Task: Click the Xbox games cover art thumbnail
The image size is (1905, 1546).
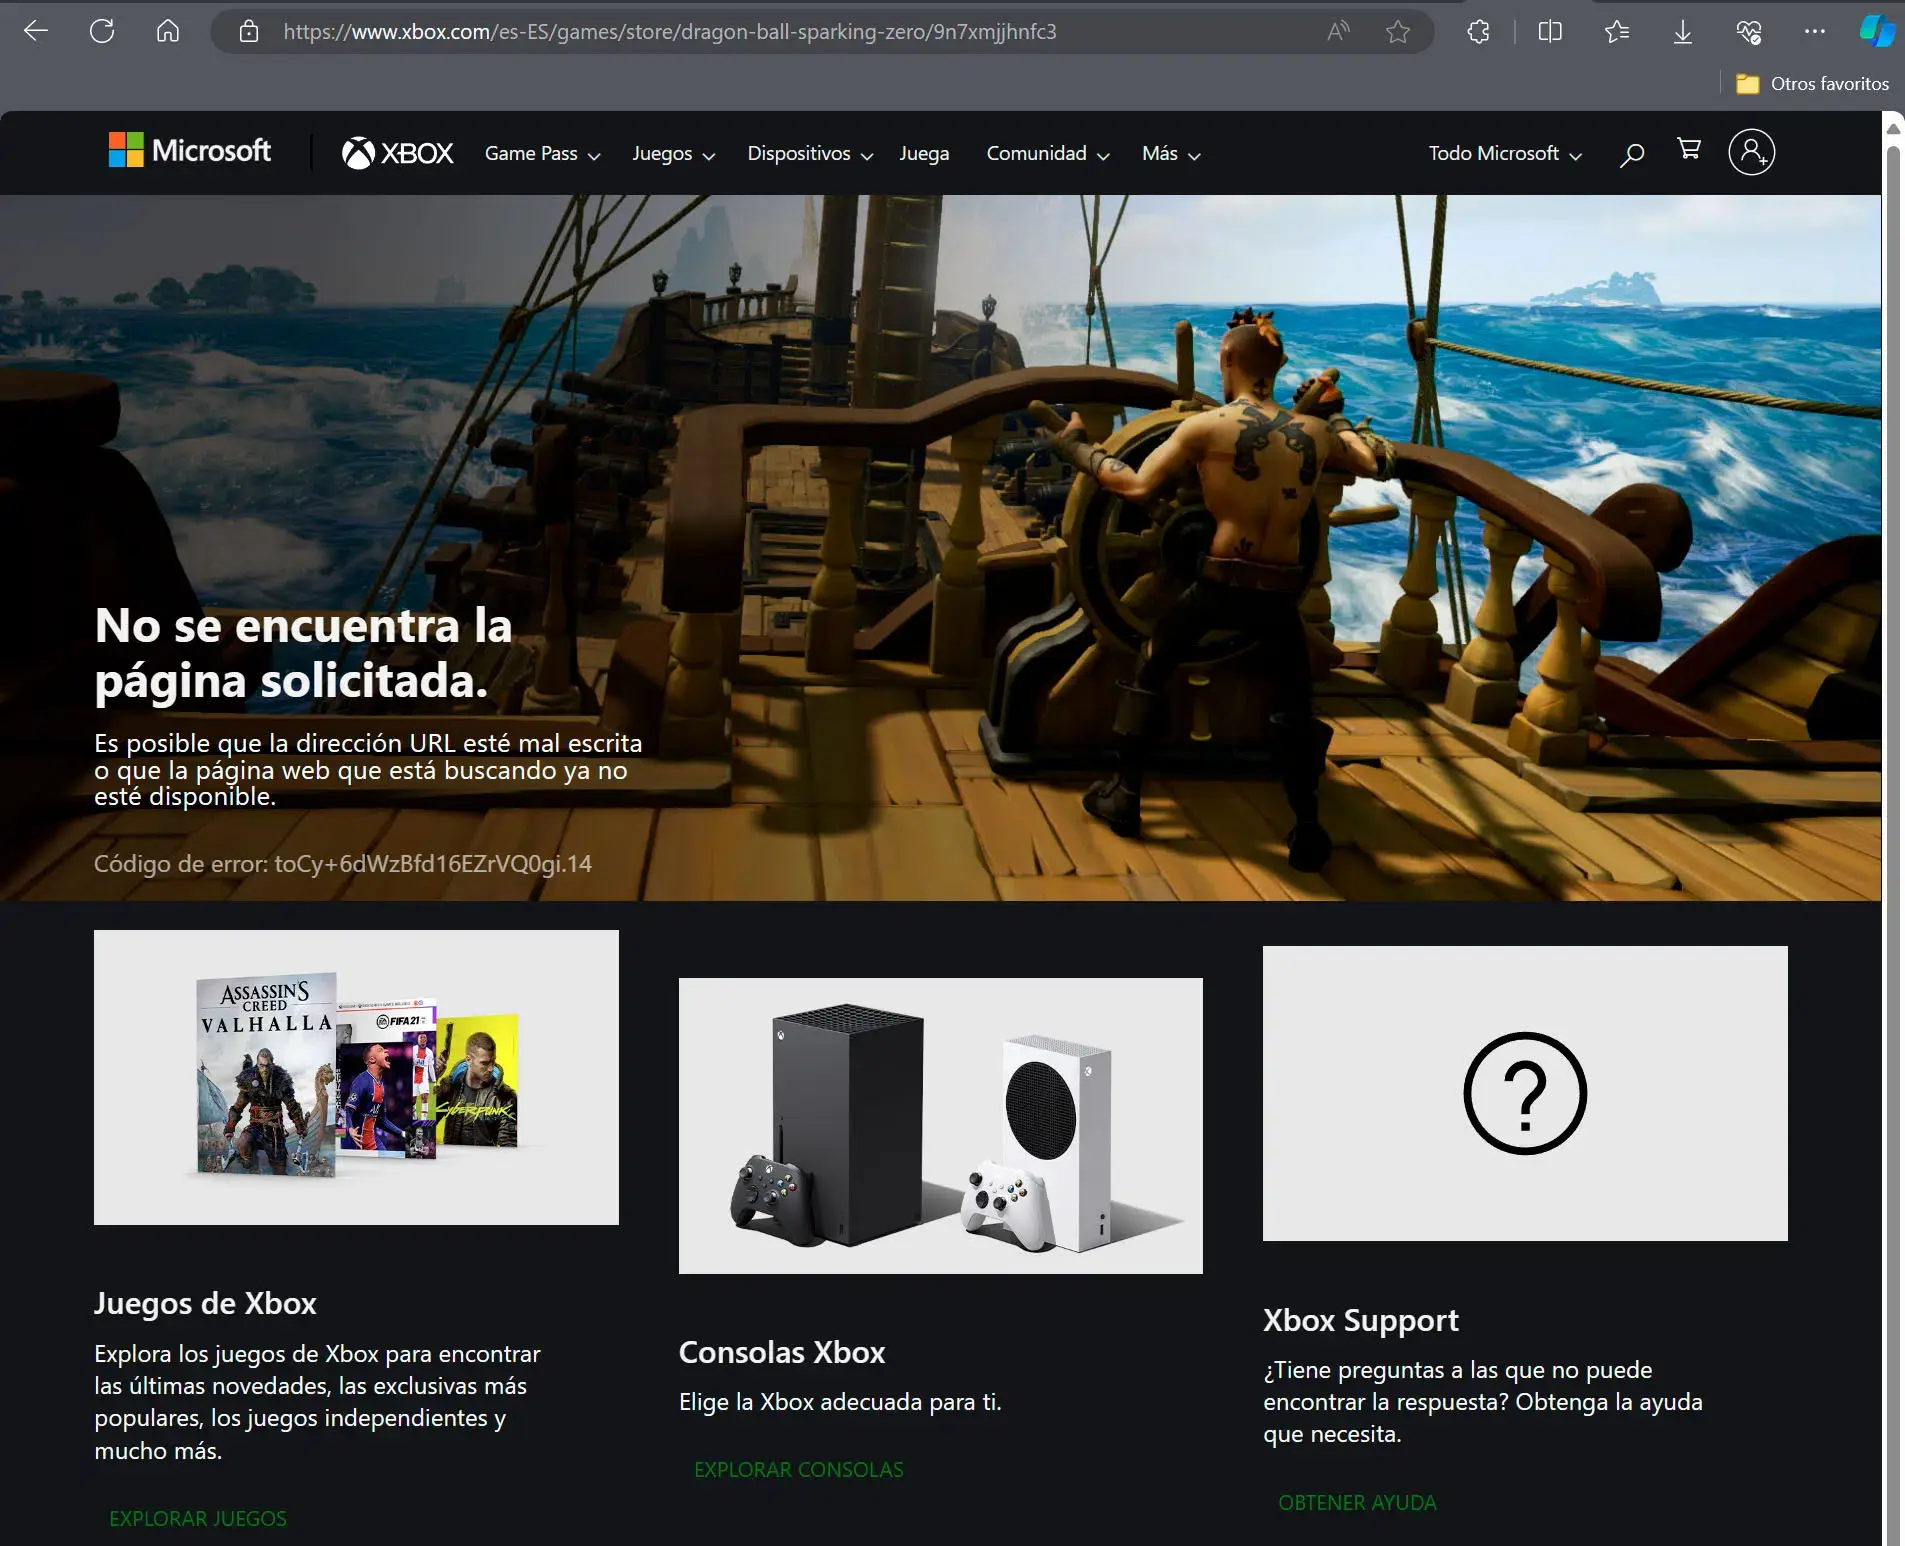Action: [356, 1077]
